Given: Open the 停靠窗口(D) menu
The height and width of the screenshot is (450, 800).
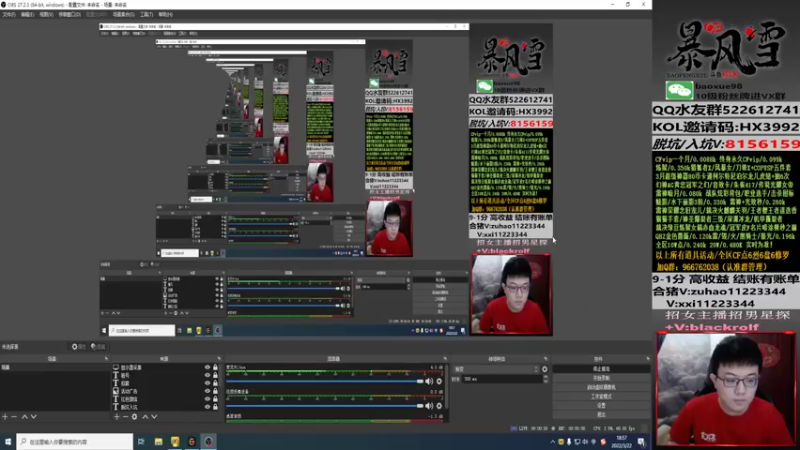Looking at the screenshot, I should pos(69,15).
